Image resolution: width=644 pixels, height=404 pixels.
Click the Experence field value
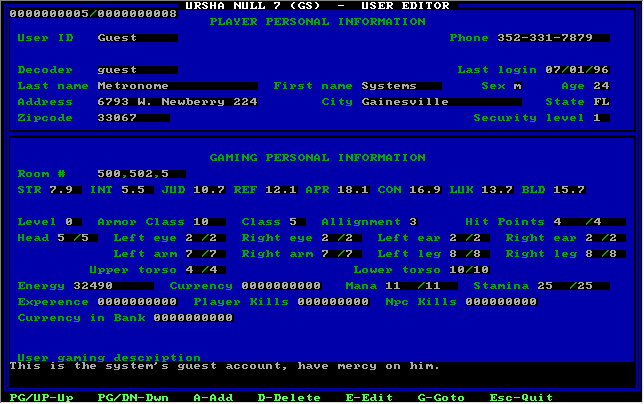coord(137,302)
